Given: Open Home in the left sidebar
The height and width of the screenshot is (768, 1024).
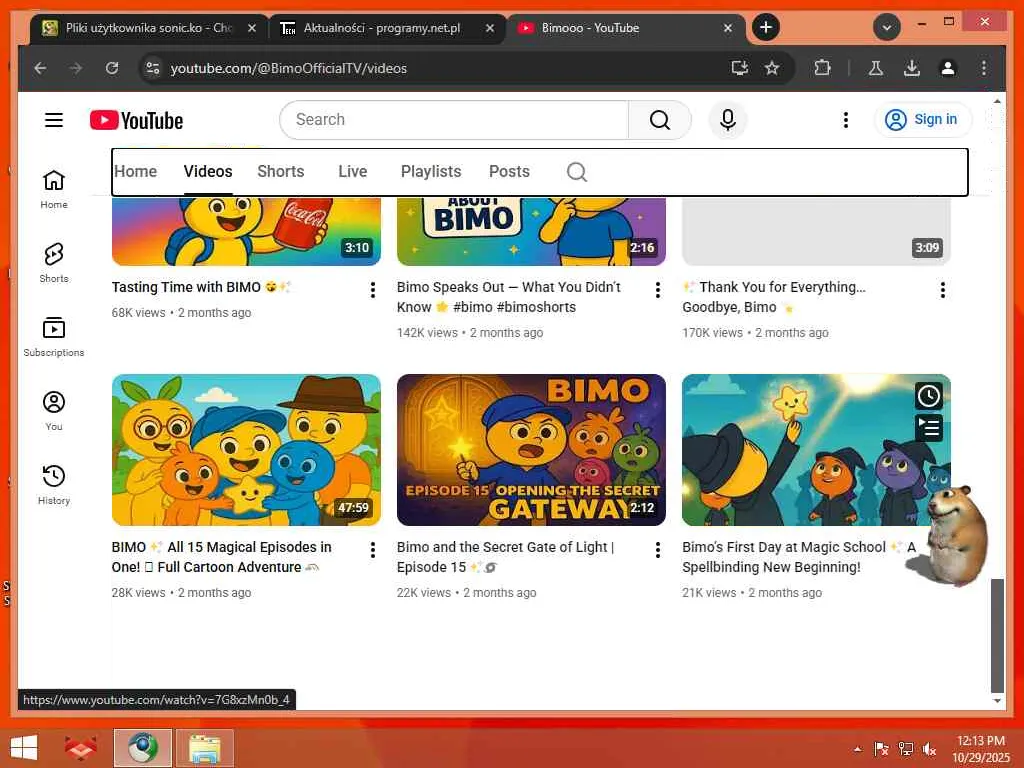Looking at the screenshot, I should (x=54, y=189).
